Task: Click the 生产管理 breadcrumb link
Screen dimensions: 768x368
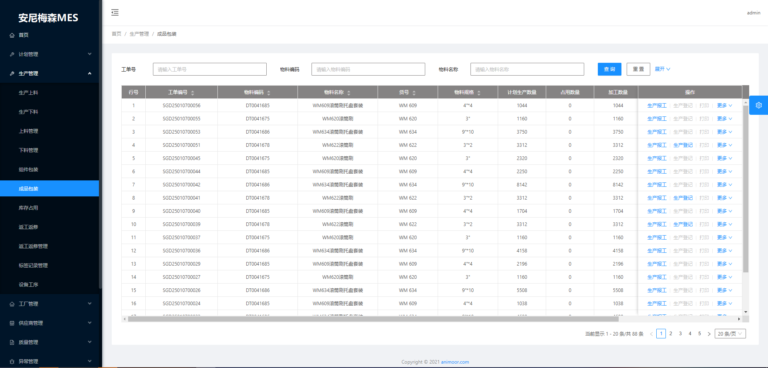Action: tap(139, 34)
